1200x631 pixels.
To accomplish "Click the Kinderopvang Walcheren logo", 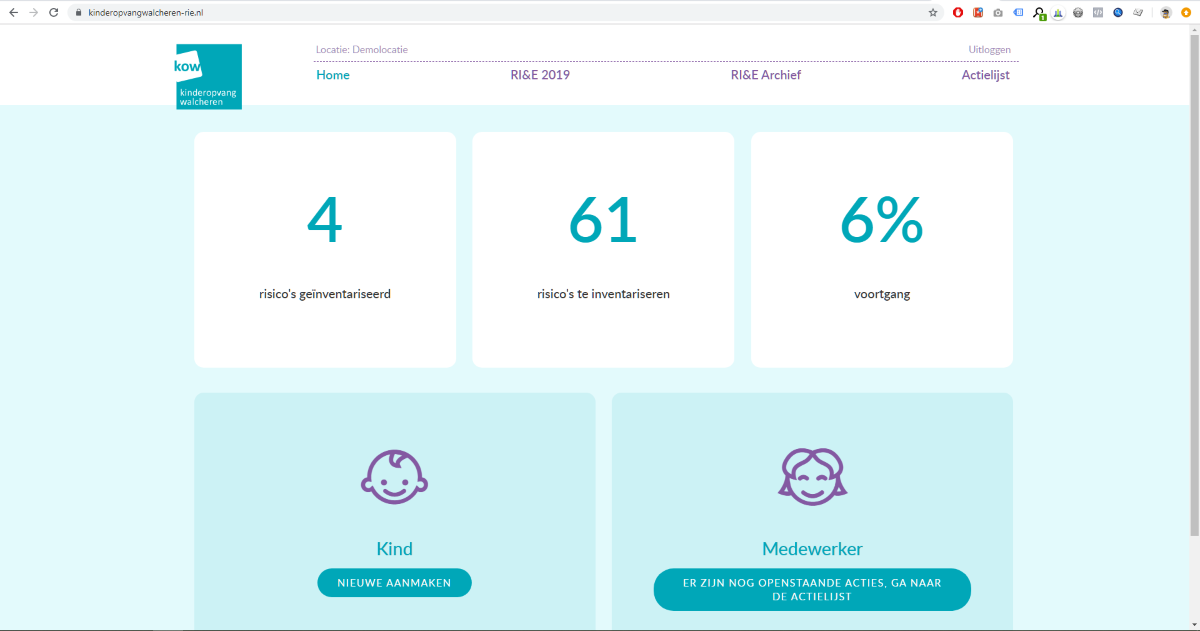I will [208, 76].
